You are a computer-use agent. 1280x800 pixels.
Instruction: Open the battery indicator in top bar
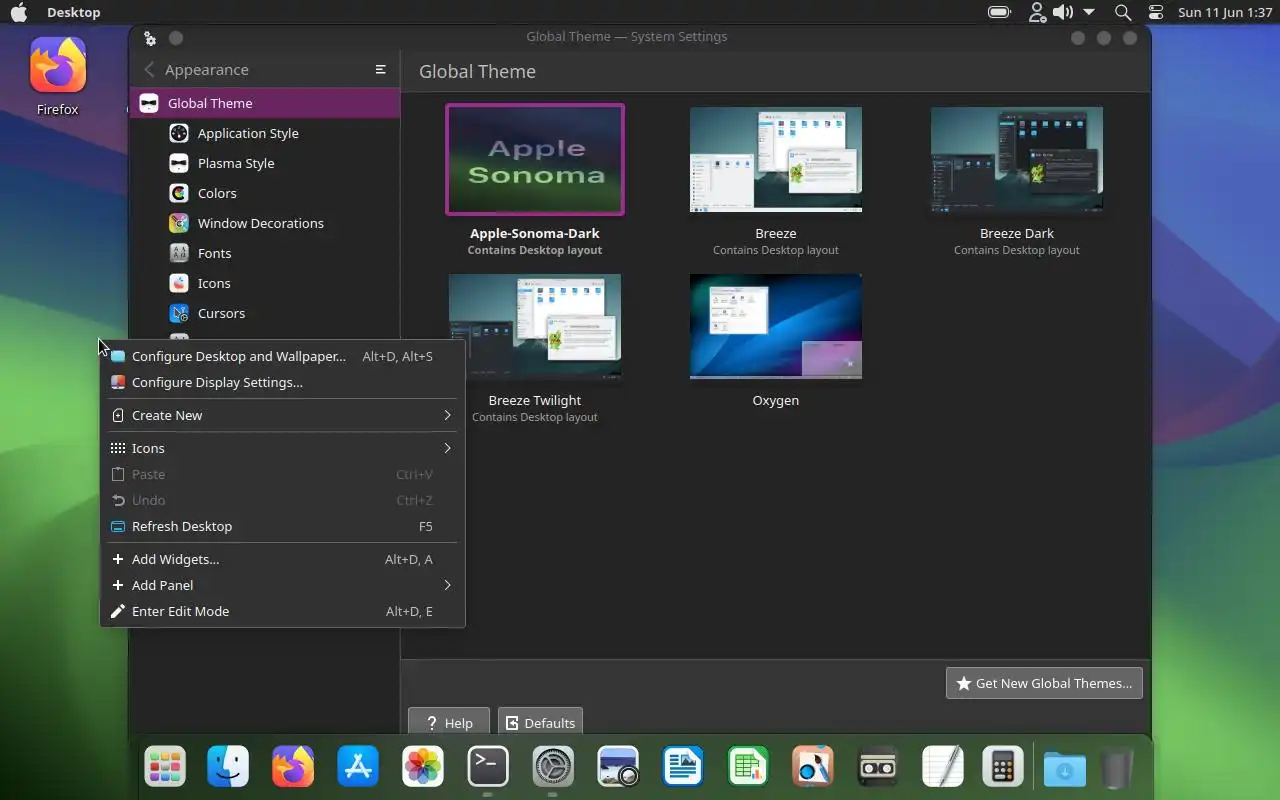[999, 12]
